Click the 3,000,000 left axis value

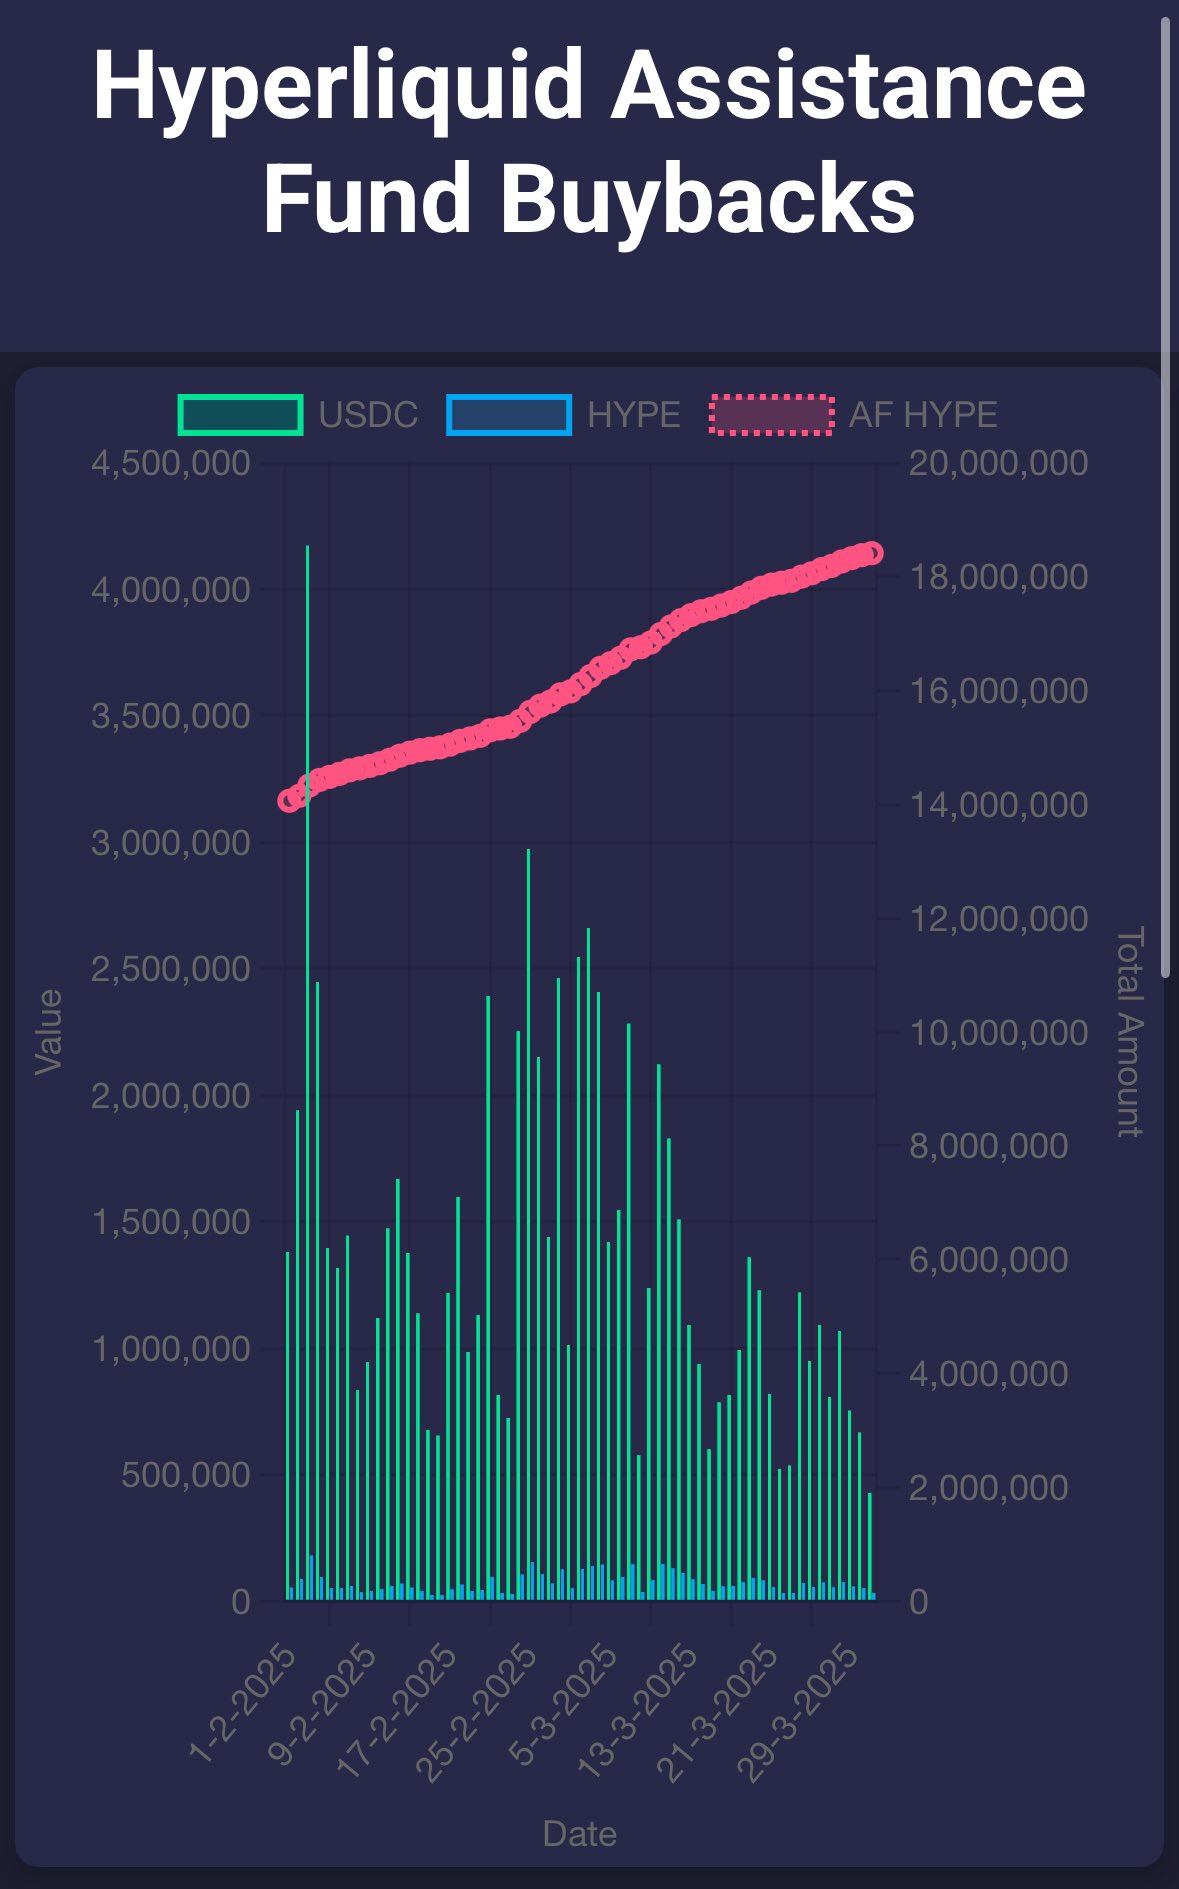170,843
